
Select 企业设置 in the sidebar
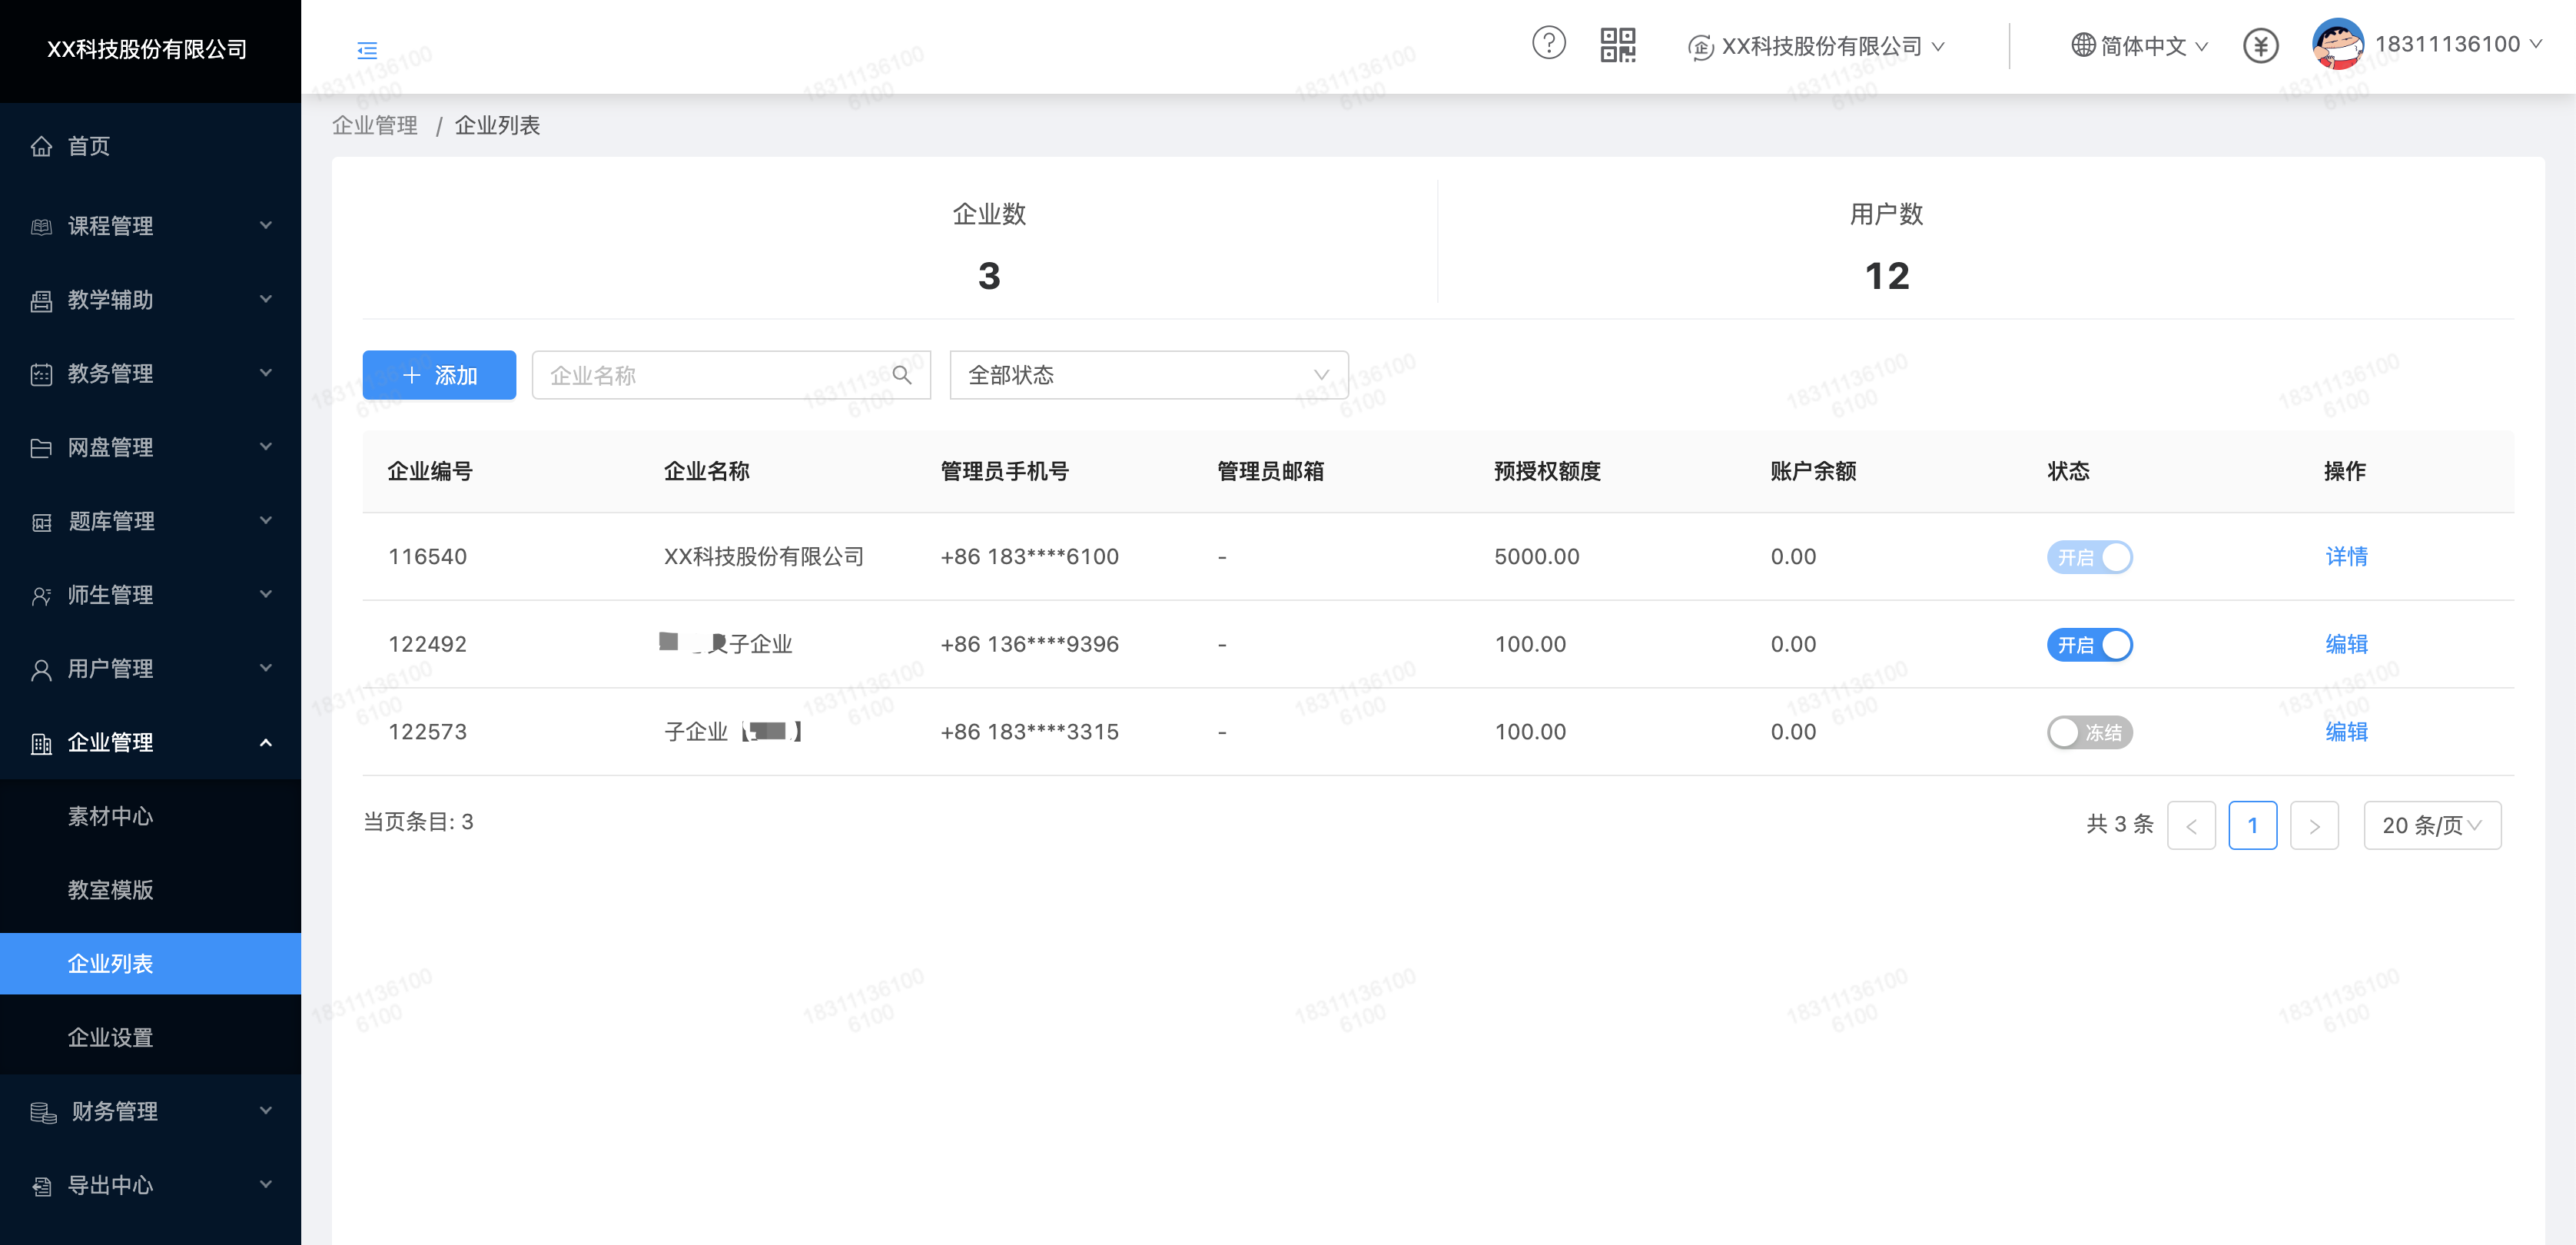click(x=110, y=1038)
